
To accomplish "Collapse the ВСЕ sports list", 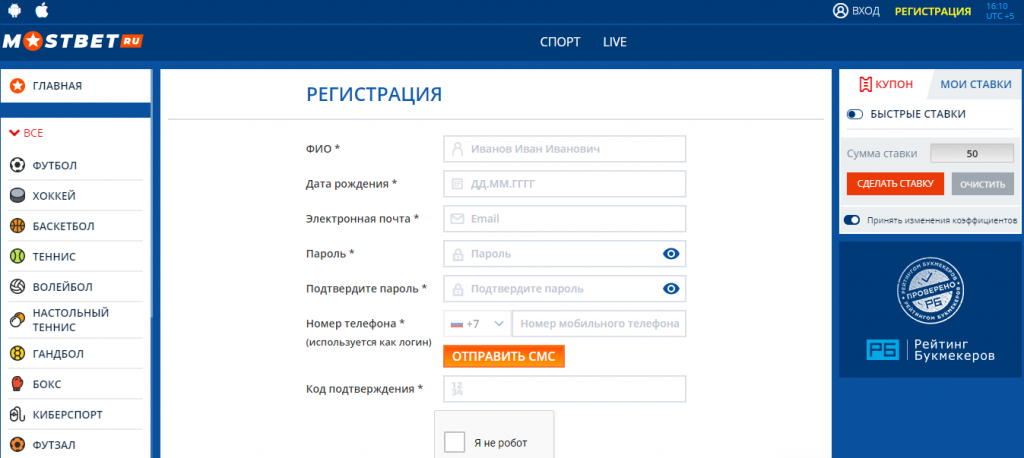I will coord(26,133).
